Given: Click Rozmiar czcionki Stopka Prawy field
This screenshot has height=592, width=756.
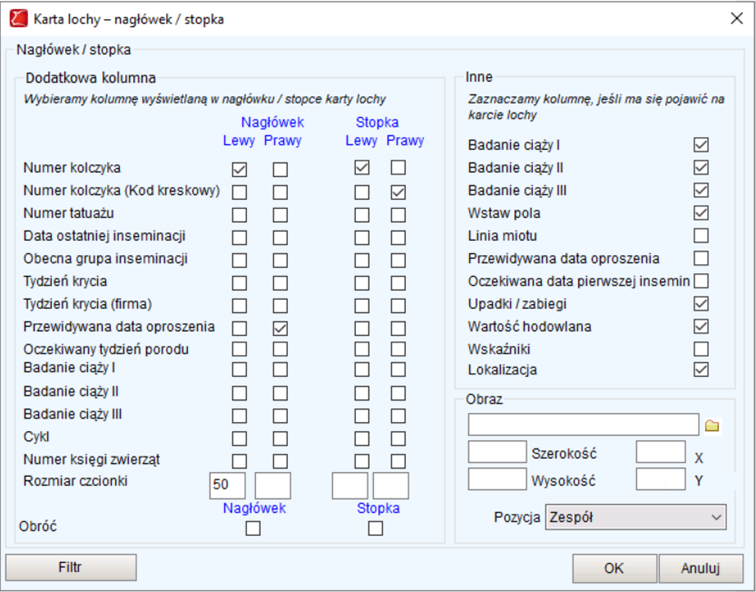Looking at the screenshot, I should pos(391,485).
